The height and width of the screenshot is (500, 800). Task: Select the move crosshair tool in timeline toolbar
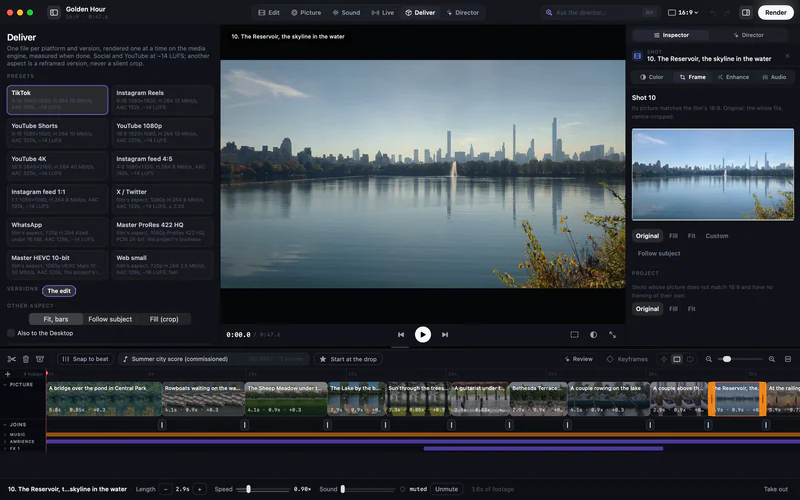tap(664, 359)
